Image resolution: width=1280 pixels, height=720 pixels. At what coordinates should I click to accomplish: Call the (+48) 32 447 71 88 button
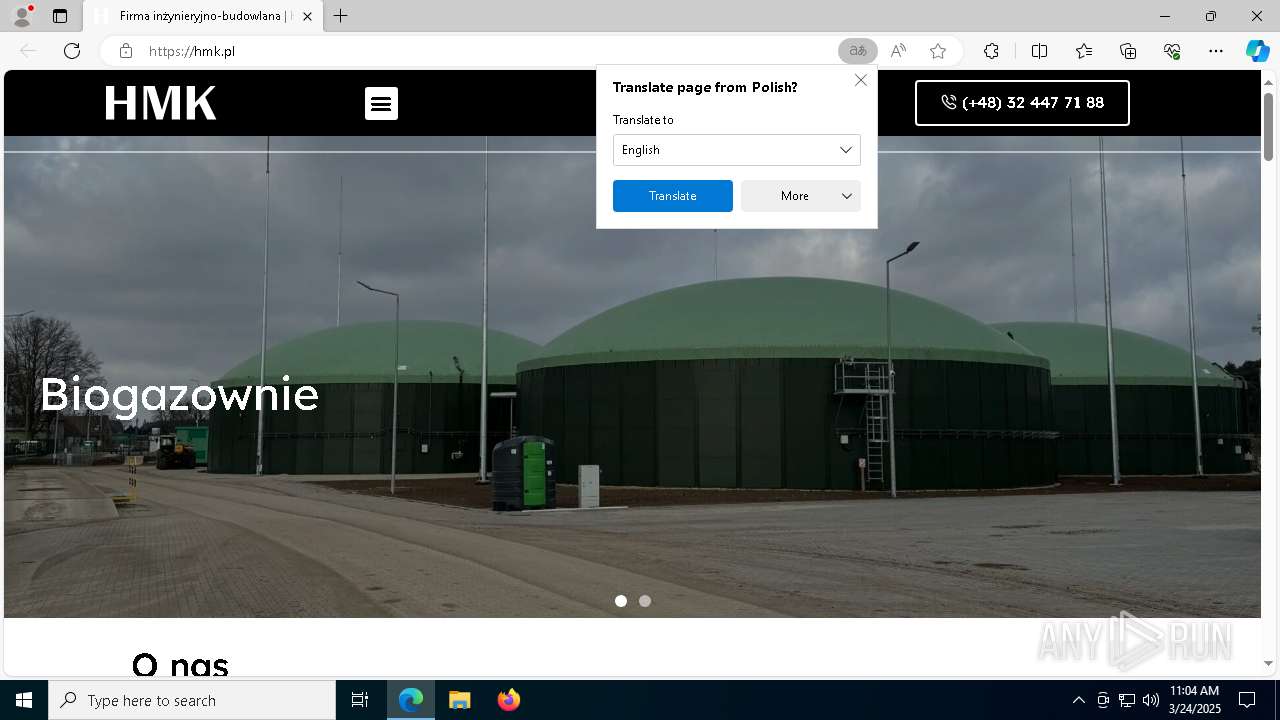click(1022, 103)
